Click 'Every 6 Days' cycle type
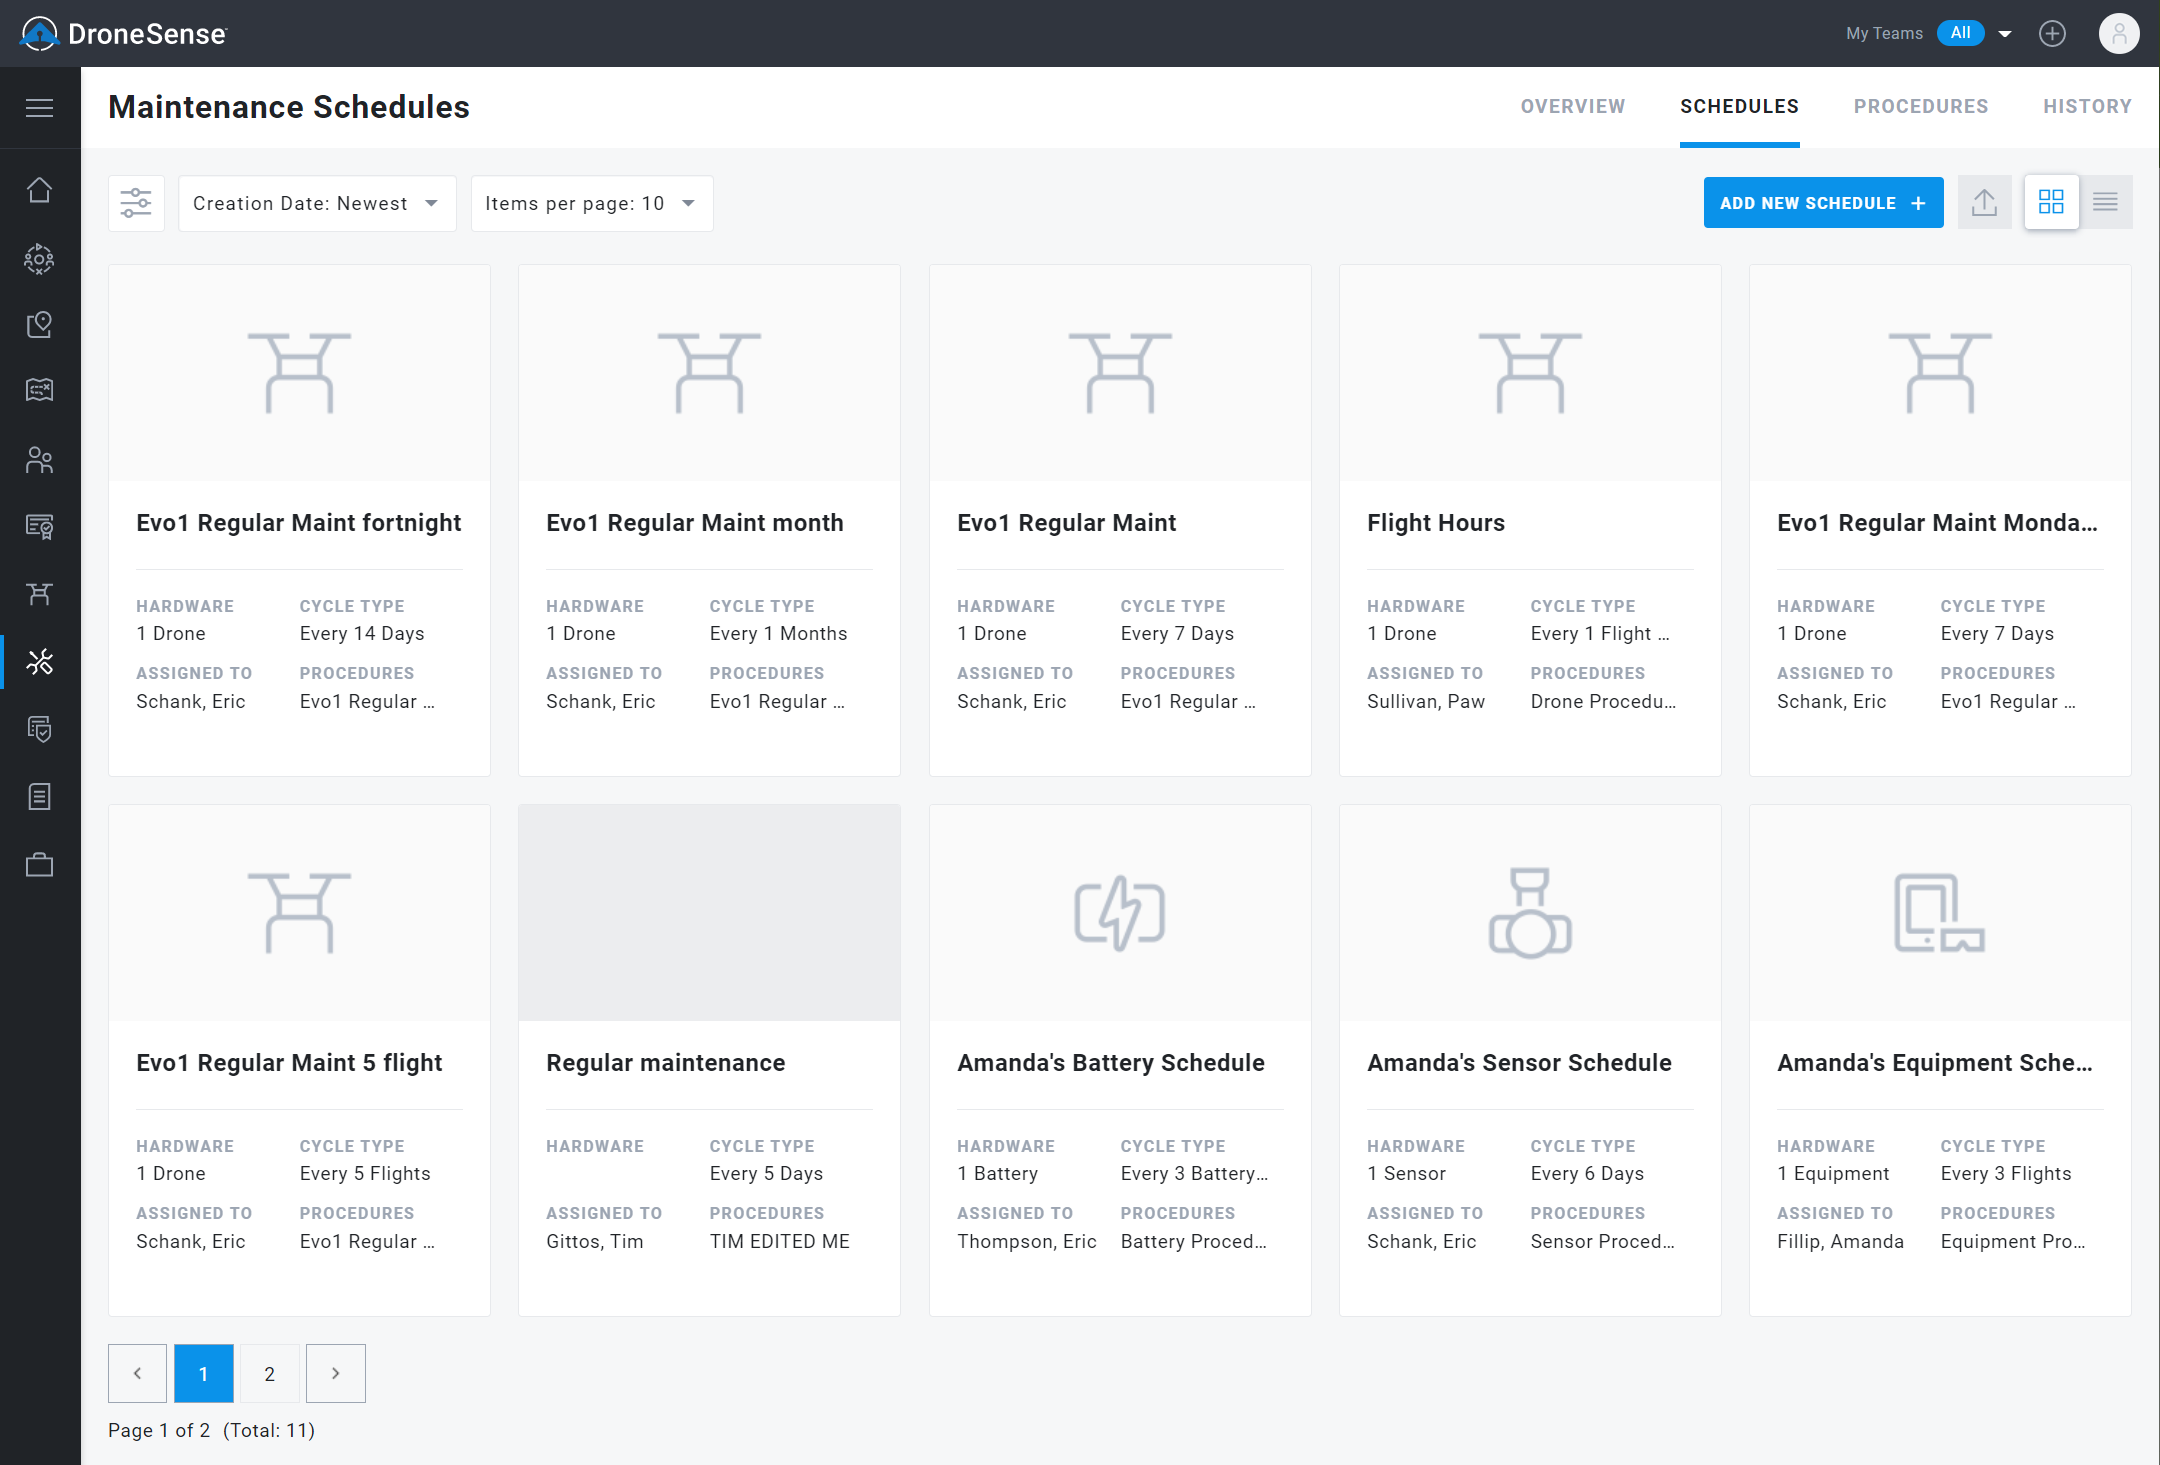 (x=1587, y=1173)
